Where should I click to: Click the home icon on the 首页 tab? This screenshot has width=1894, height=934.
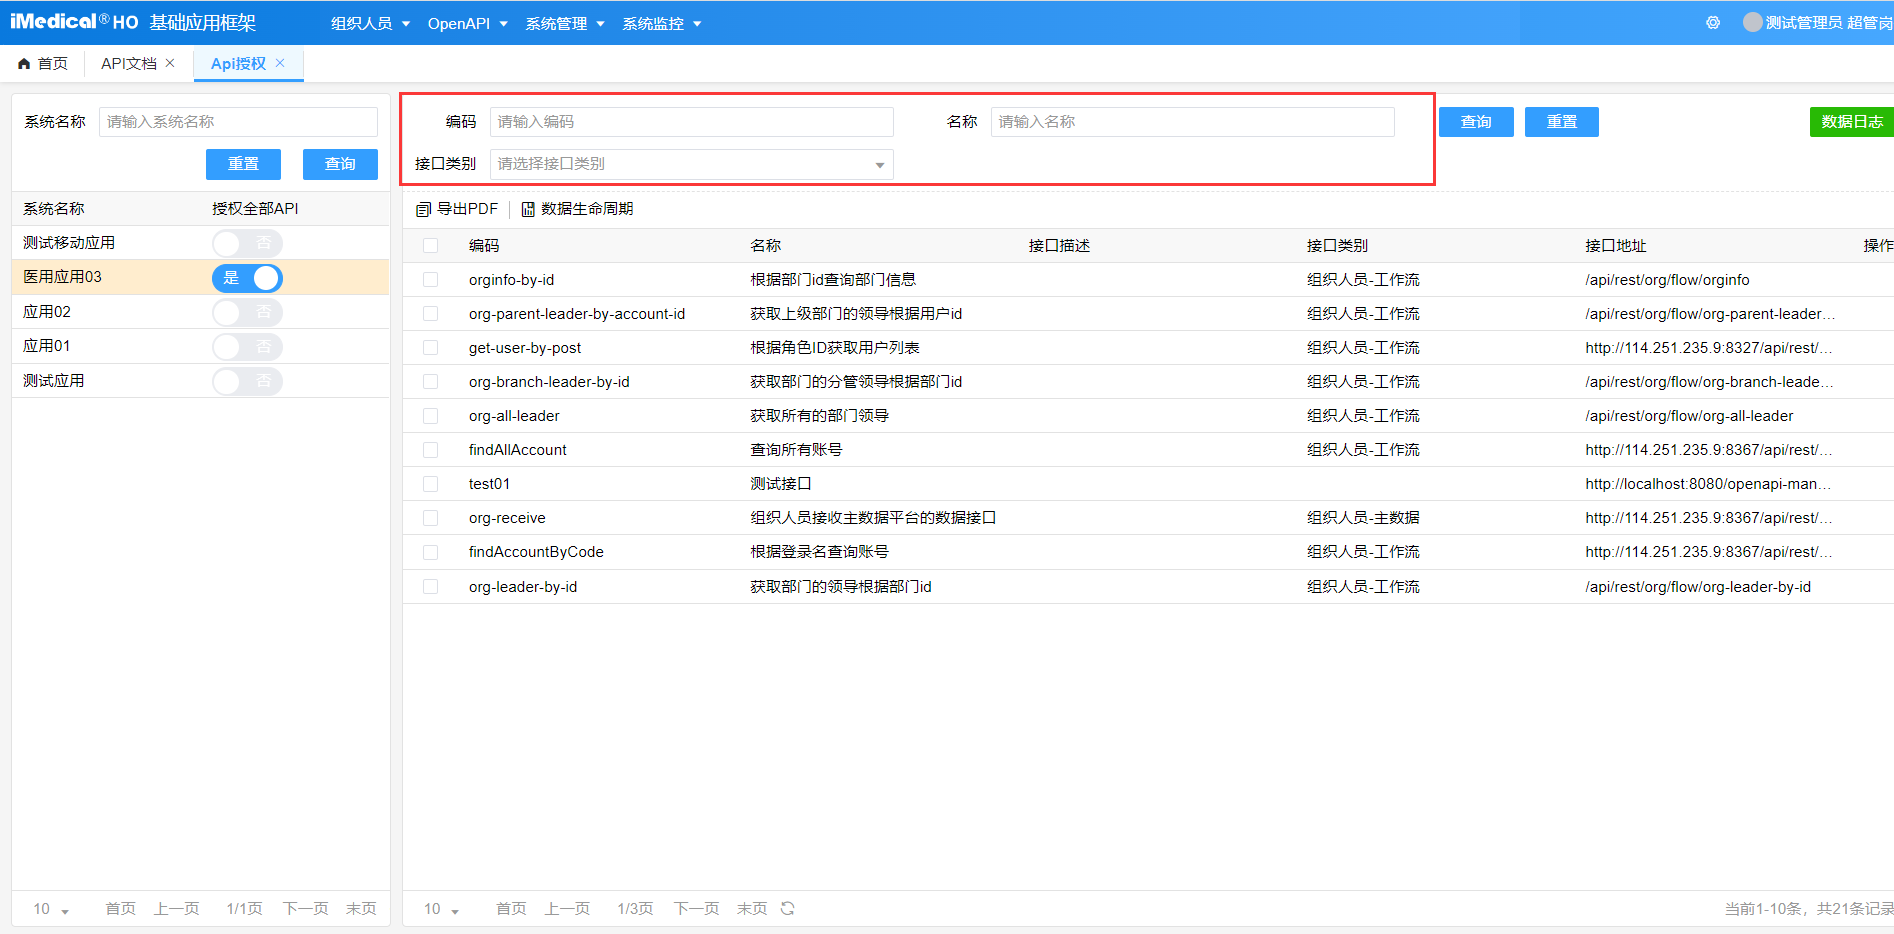point(23,62)
